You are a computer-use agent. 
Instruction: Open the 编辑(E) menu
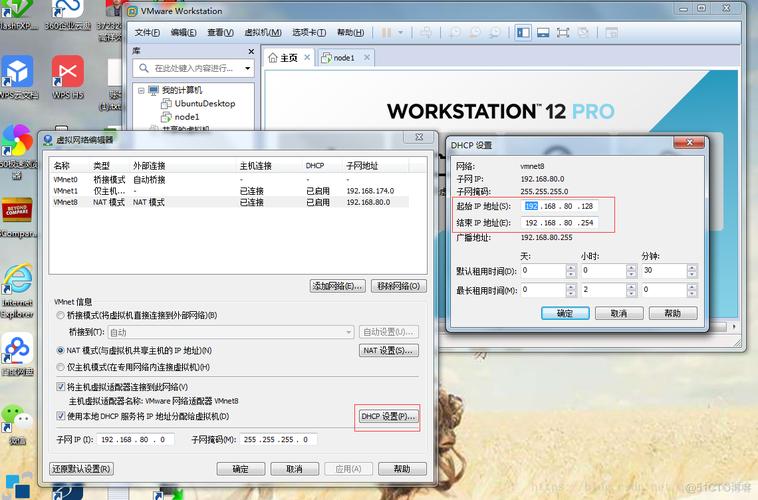pos(183,32)
